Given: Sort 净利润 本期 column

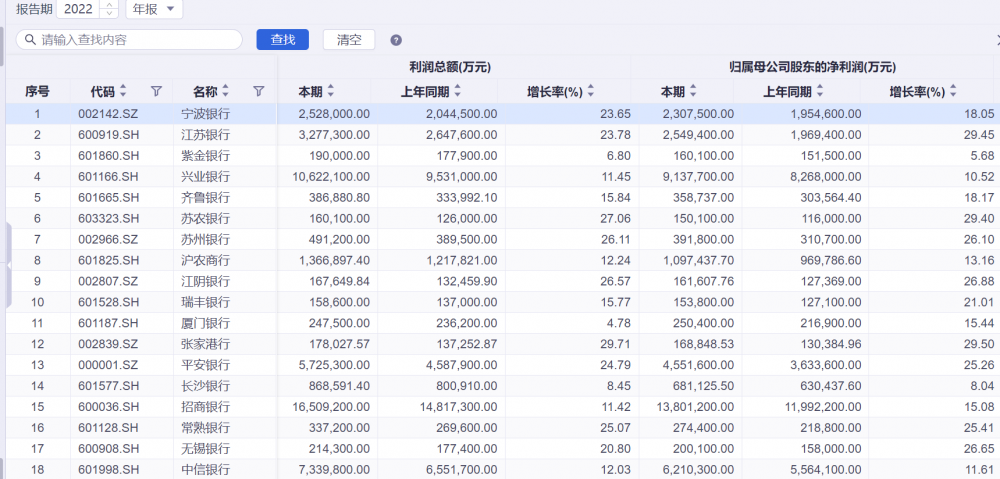Looking at the screenshot, I should [693, 91].
